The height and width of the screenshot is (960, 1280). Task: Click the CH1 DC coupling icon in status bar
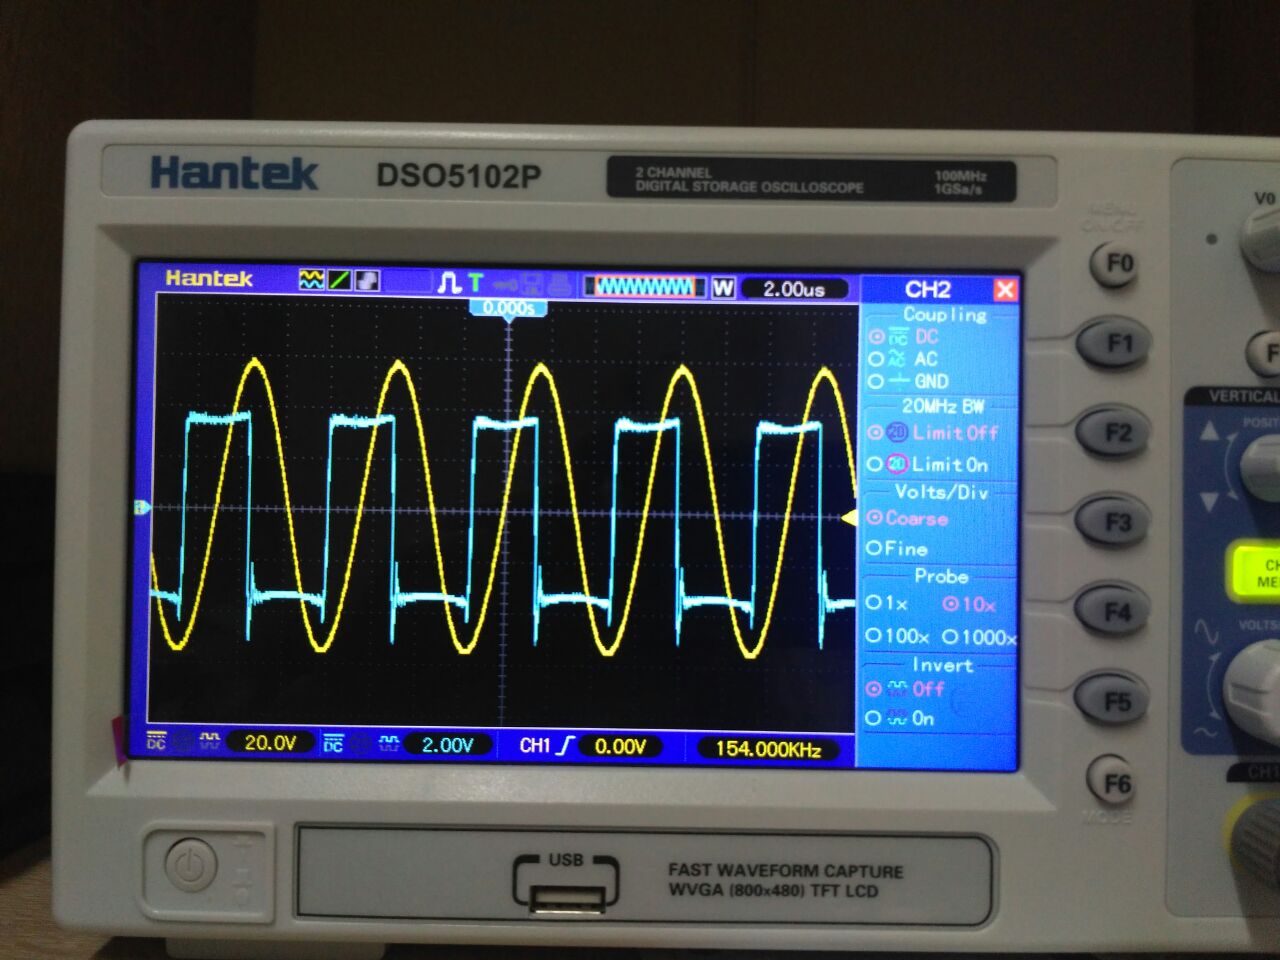point(156,741)
